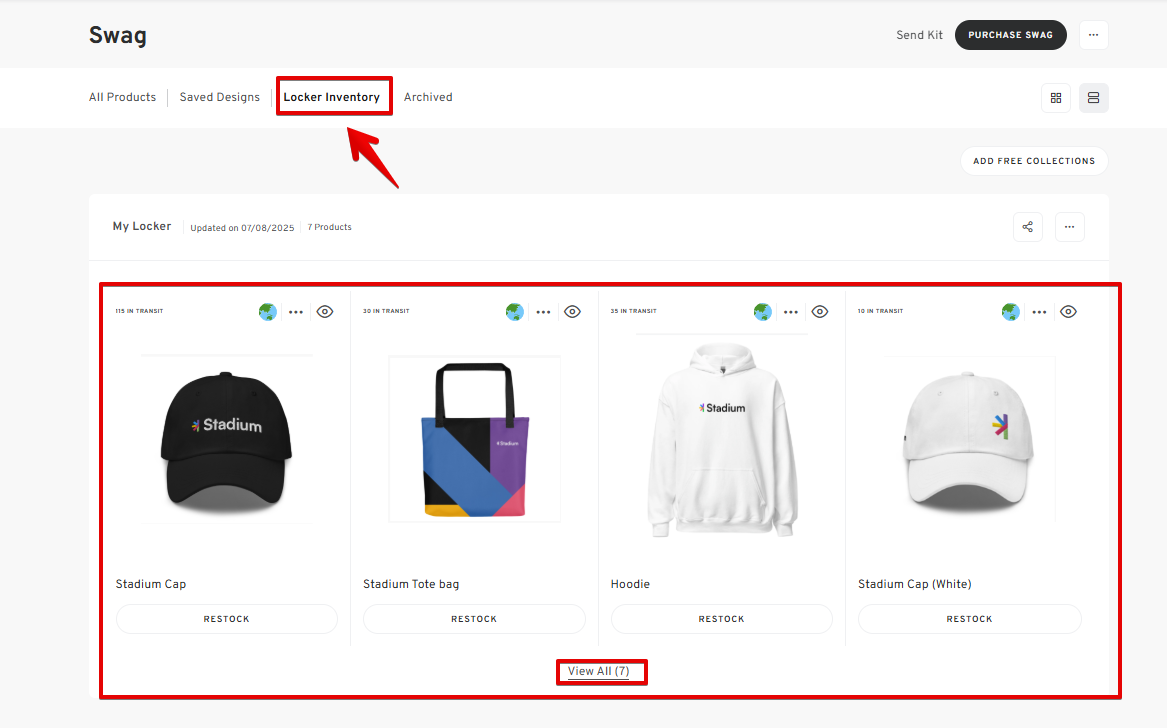Click the Purchase Swag button
The height and width of the screenshot is (728, 1167).
(x=1010, y=35)
